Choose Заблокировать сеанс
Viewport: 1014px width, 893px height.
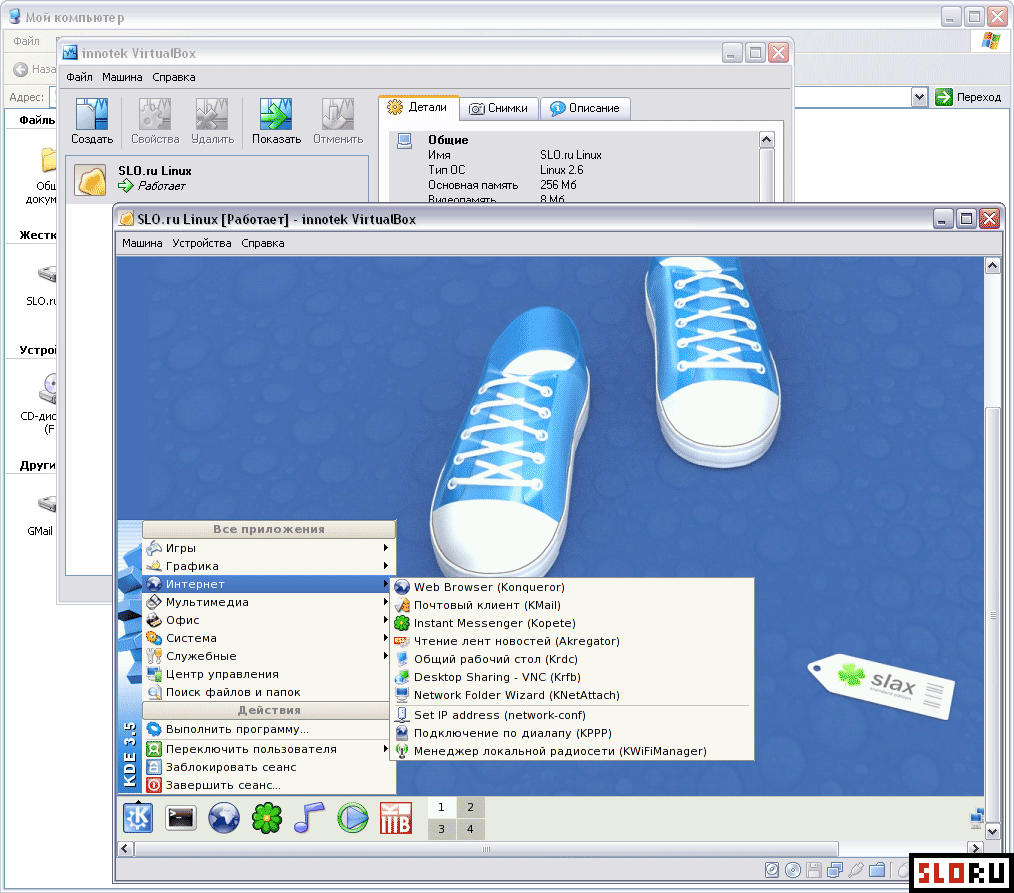coord(268,767)
